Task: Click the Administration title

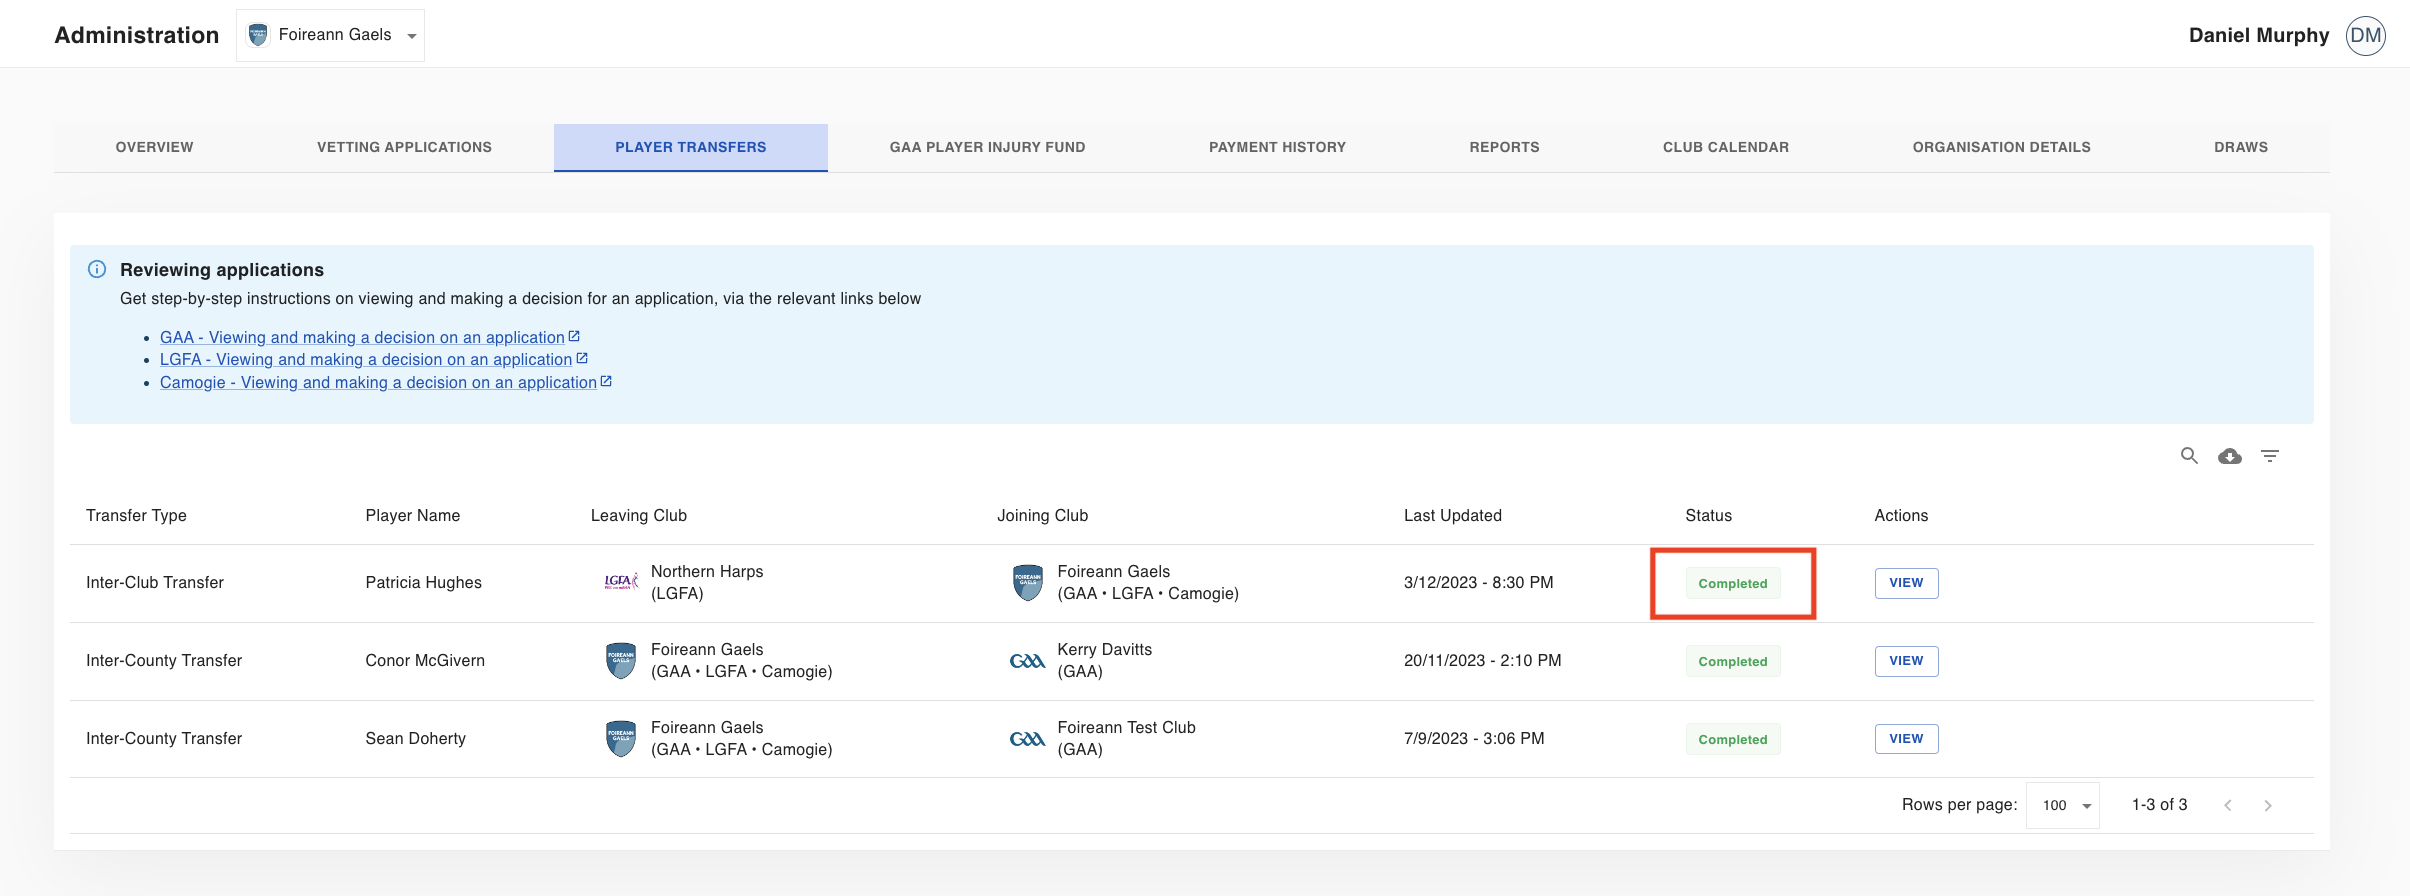Action: pyautogui.click(x=137, y=35)
